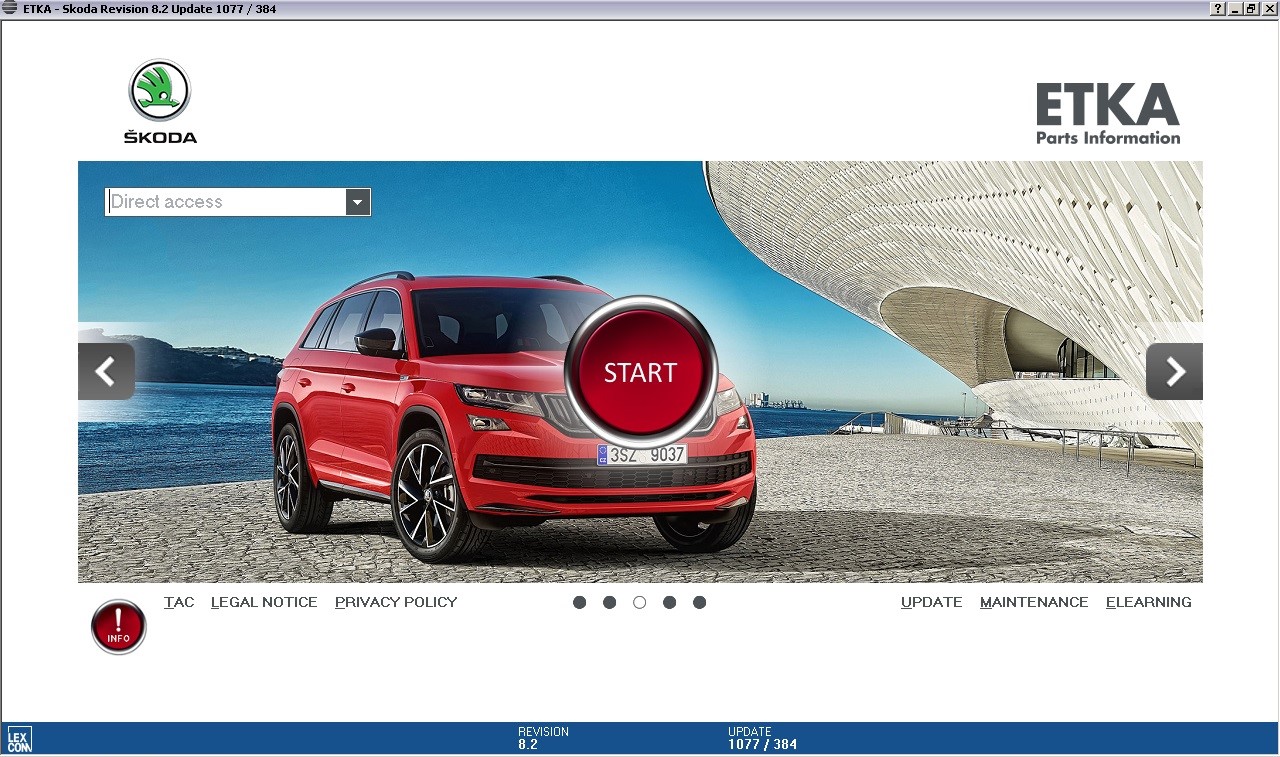The height and width of the screenshot is (757, 1280).
Task: Click the UPDATE 1077 / 384 status text
Action: [762, 738]
